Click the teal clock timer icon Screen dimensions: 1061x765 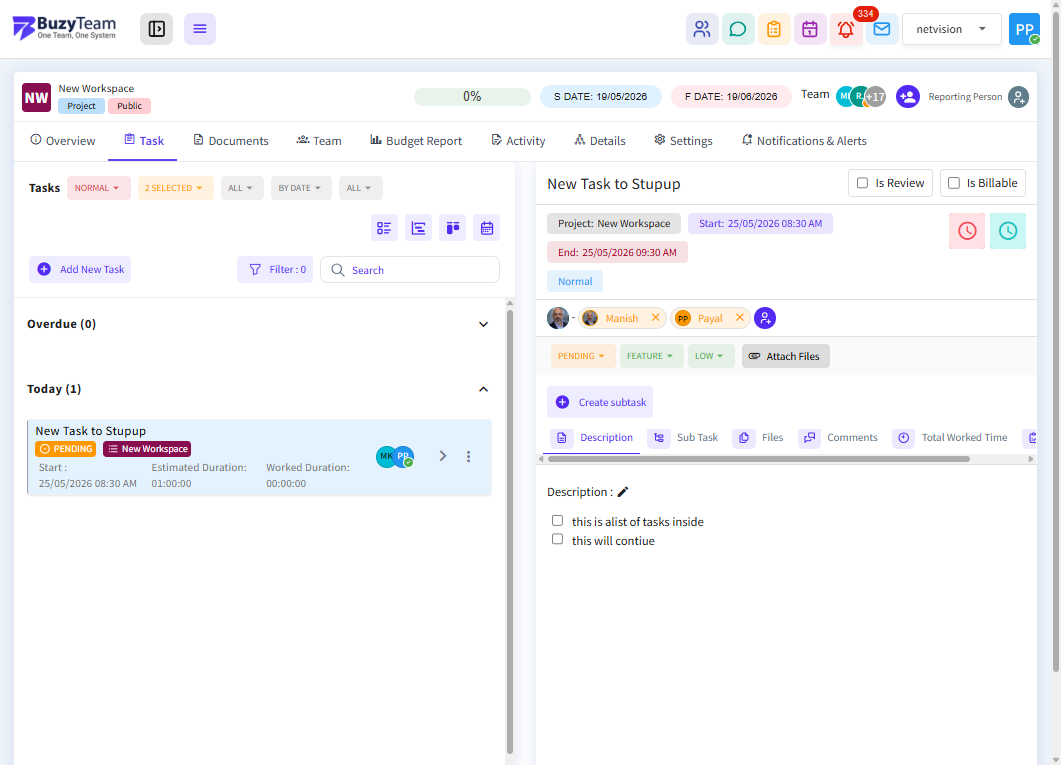click(1008, 231)
